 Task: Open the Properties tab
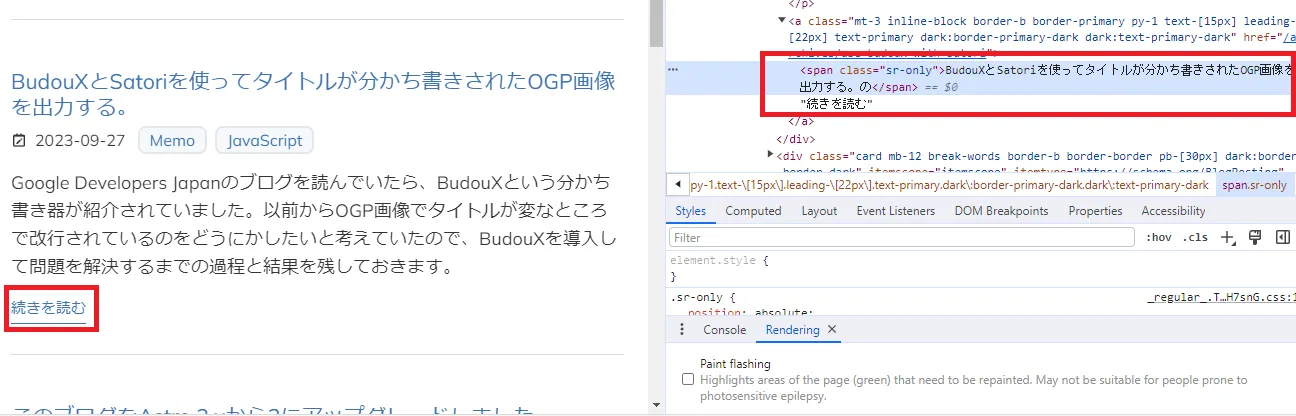click(1095, 211)
